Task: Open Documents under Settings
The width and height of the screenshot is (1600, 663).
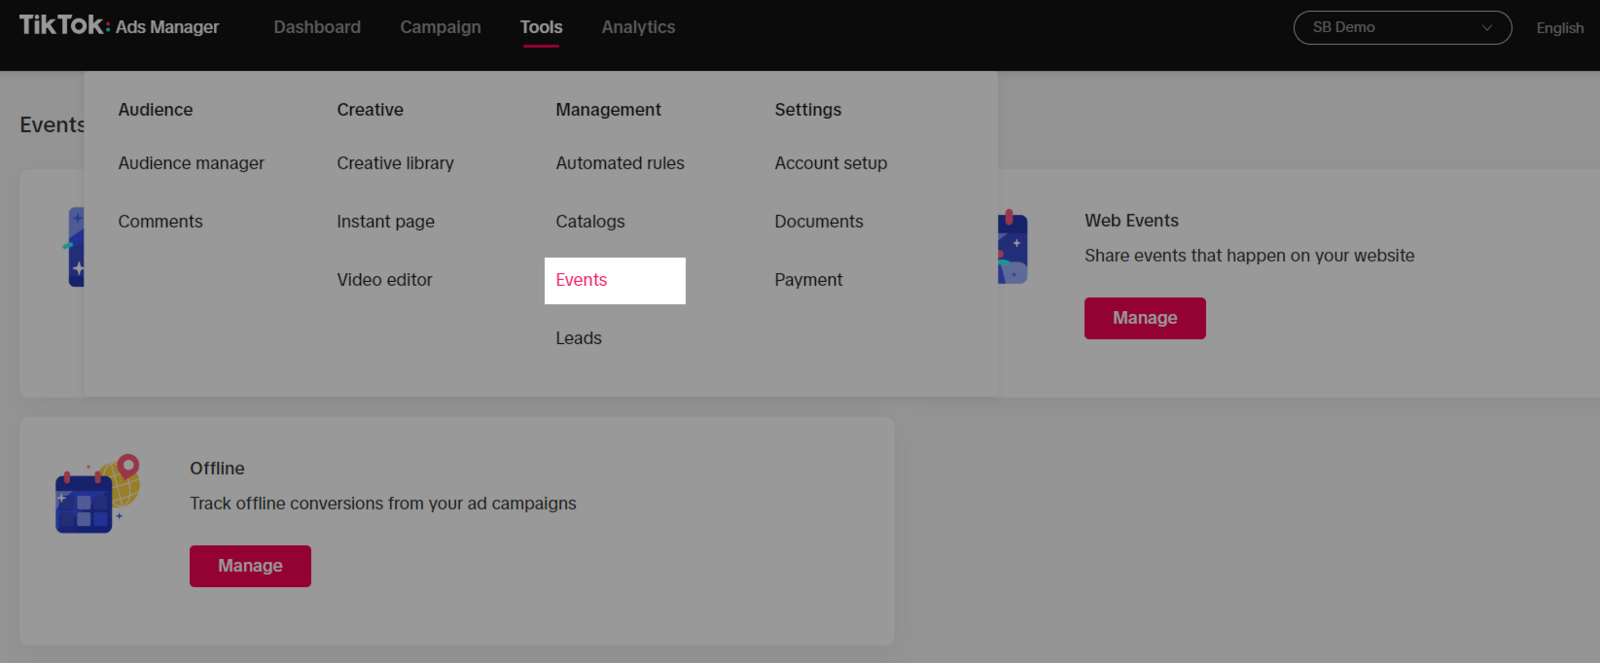Action: click(818, 221)
